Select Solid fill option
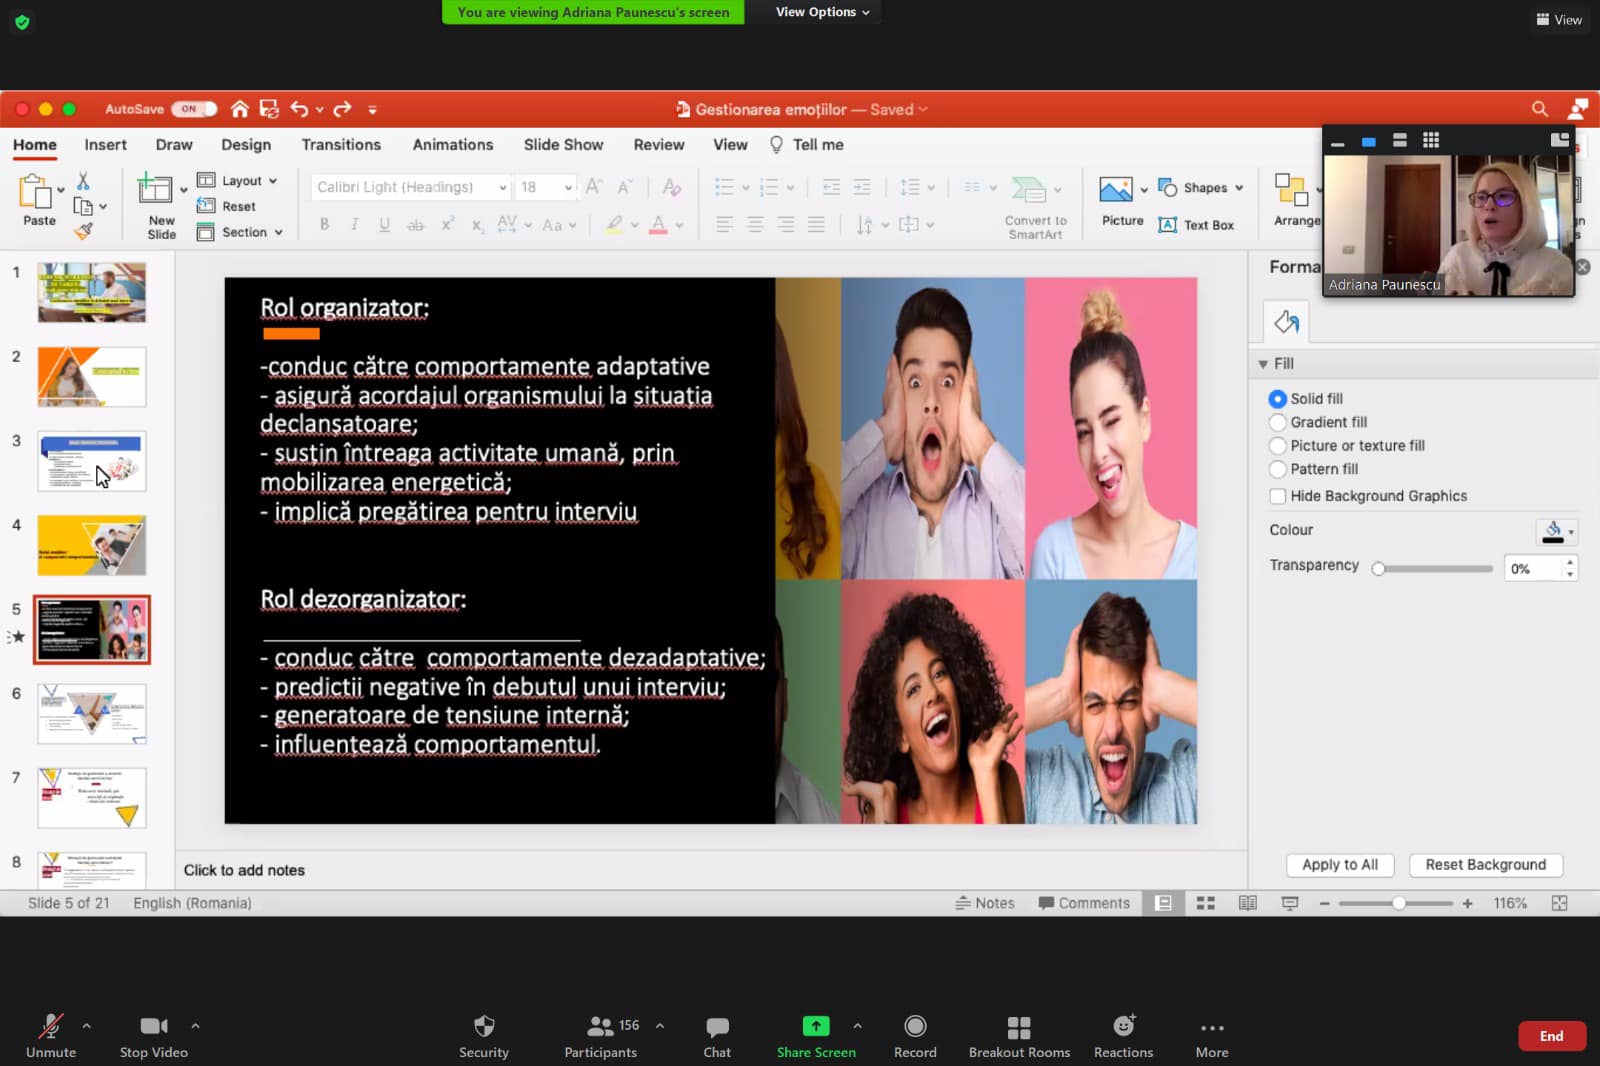Viewport: 1600px width, 1066px height. tap(1278, 399)
